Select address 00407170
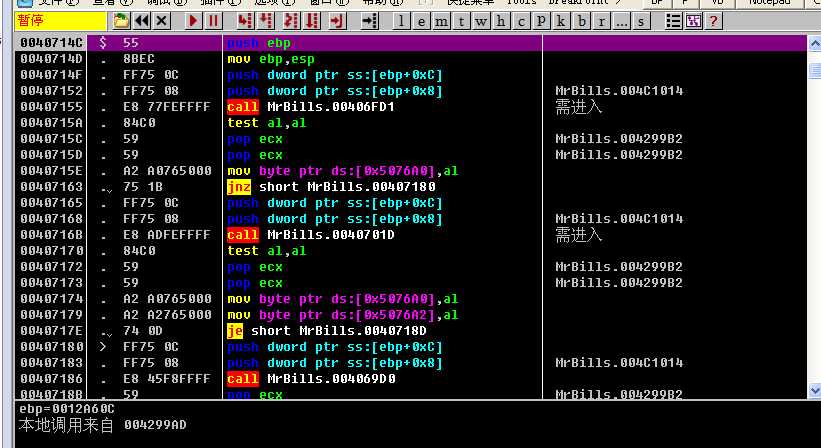The width and height of the screenshot is (821, 448). (x=51, y=251)
